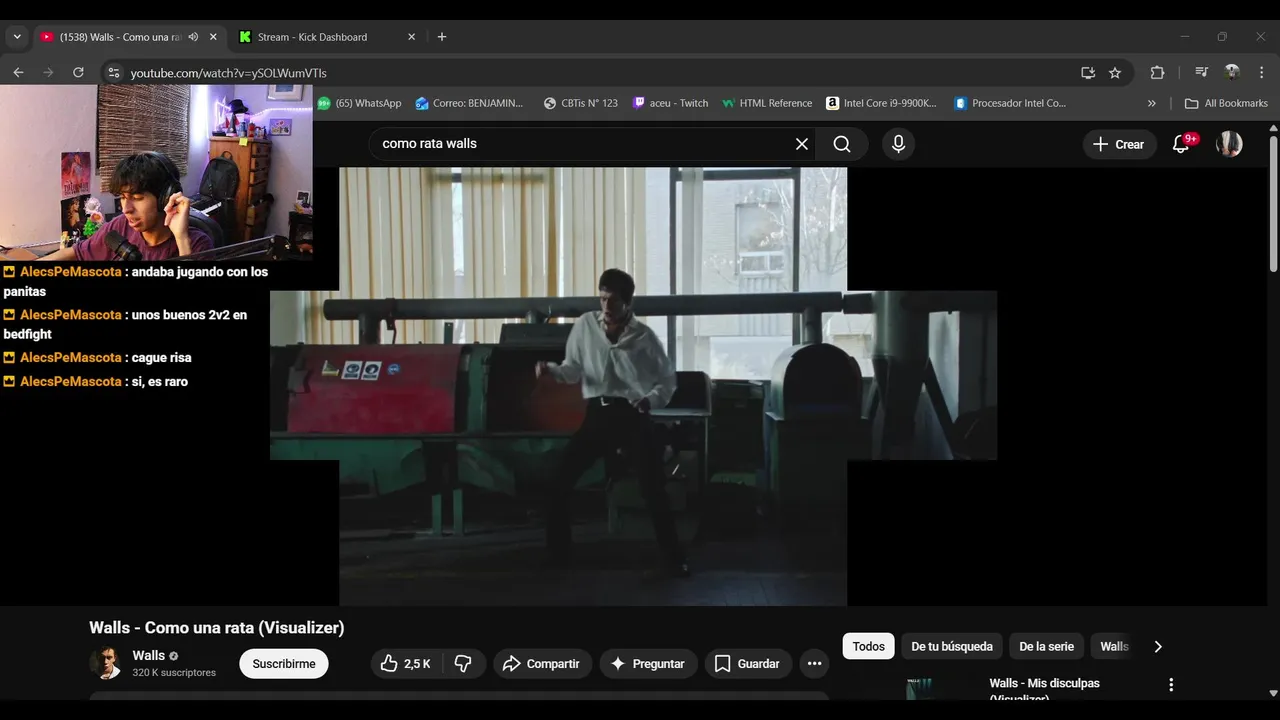Viewport: 1280px width, 720px height.
Task: Select the Todos filter chip
Action: coord(868,647)
